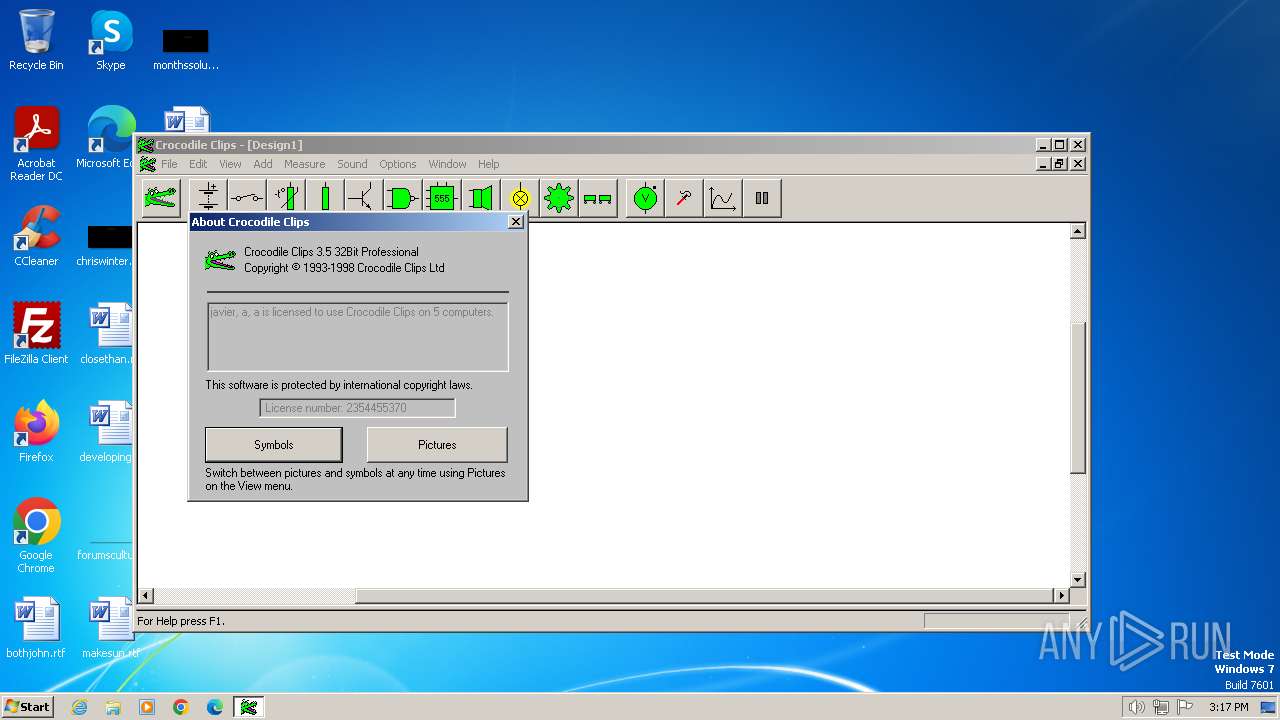
Task: Open the lamp light outputs toolbar
Action: click(x=520, y=198)
